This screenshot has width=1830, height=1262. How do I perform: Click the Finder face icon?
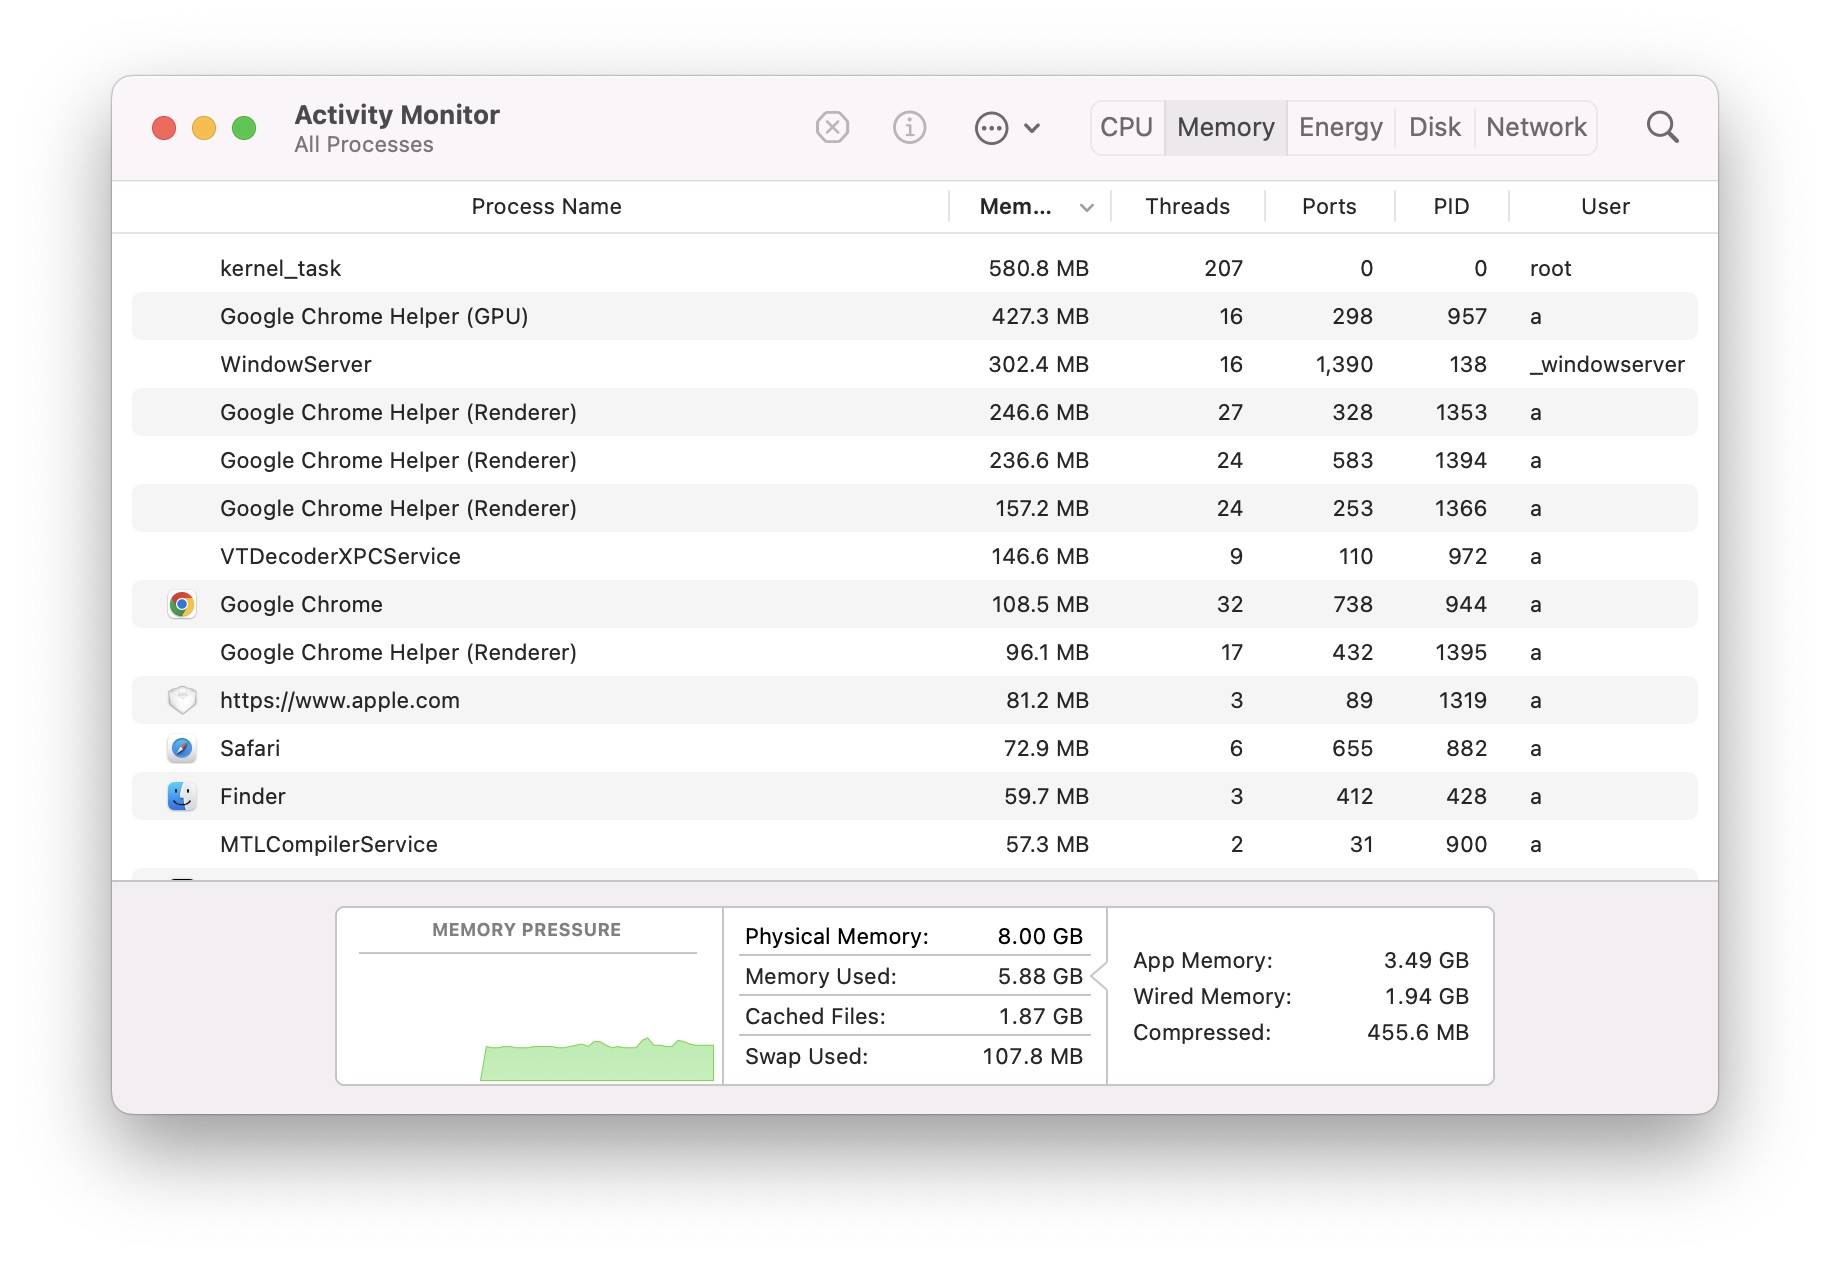[x=181, y=796]
